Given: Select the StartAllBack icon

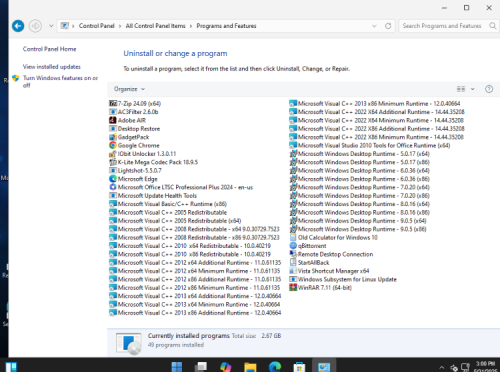Looking at the screenshot, I should tap(293, 262).
